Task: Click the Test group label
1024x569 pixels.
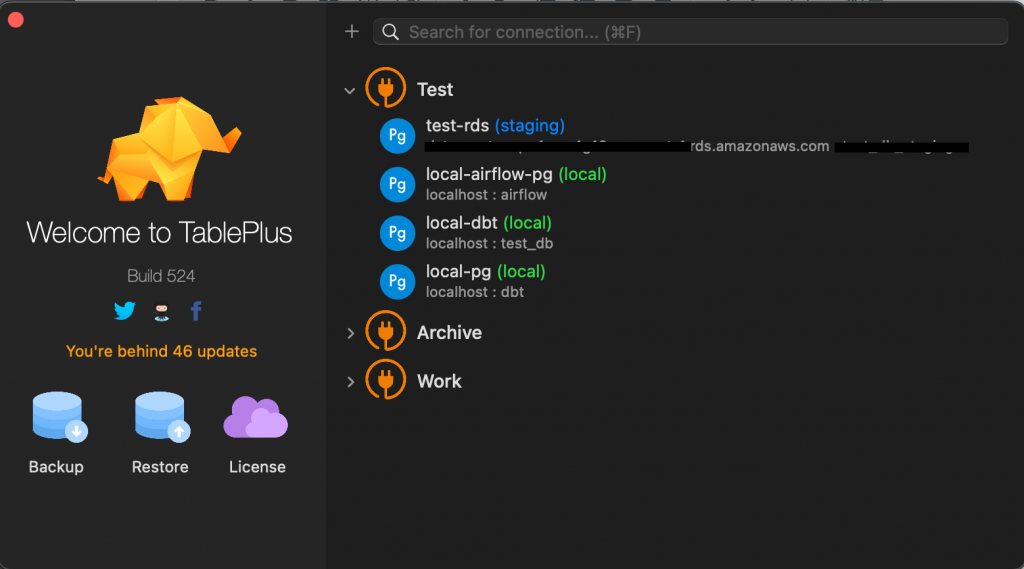Action: 435,89
